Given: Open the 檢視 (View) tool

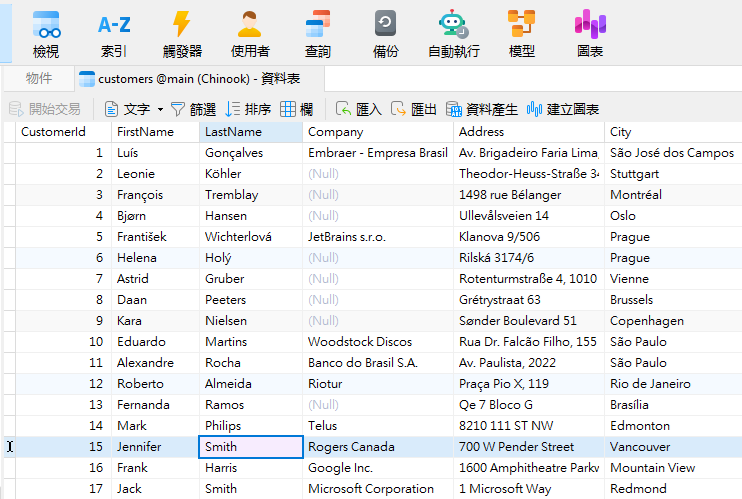Looking at the screenshot, I should [x=46, y=34].
